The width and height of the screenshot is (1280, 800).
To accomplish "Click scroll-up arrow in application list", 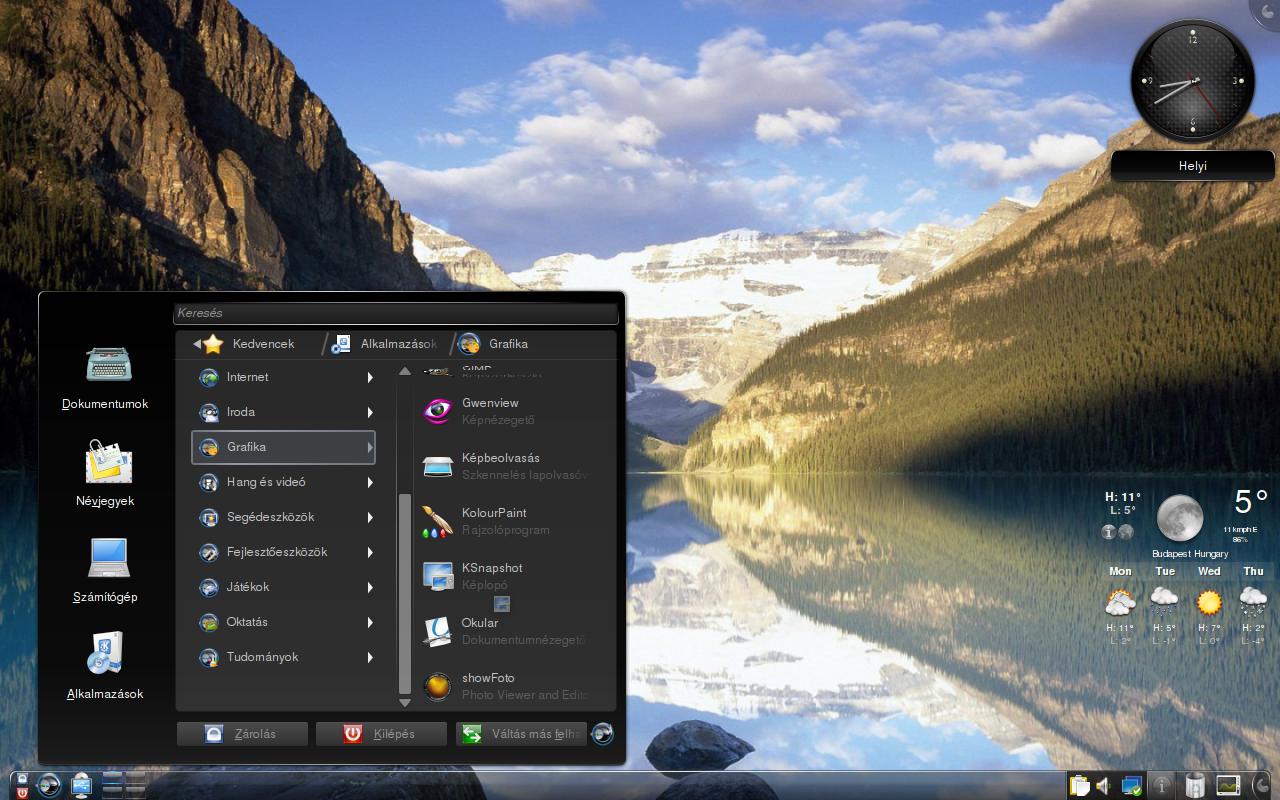I will point(405,371).
